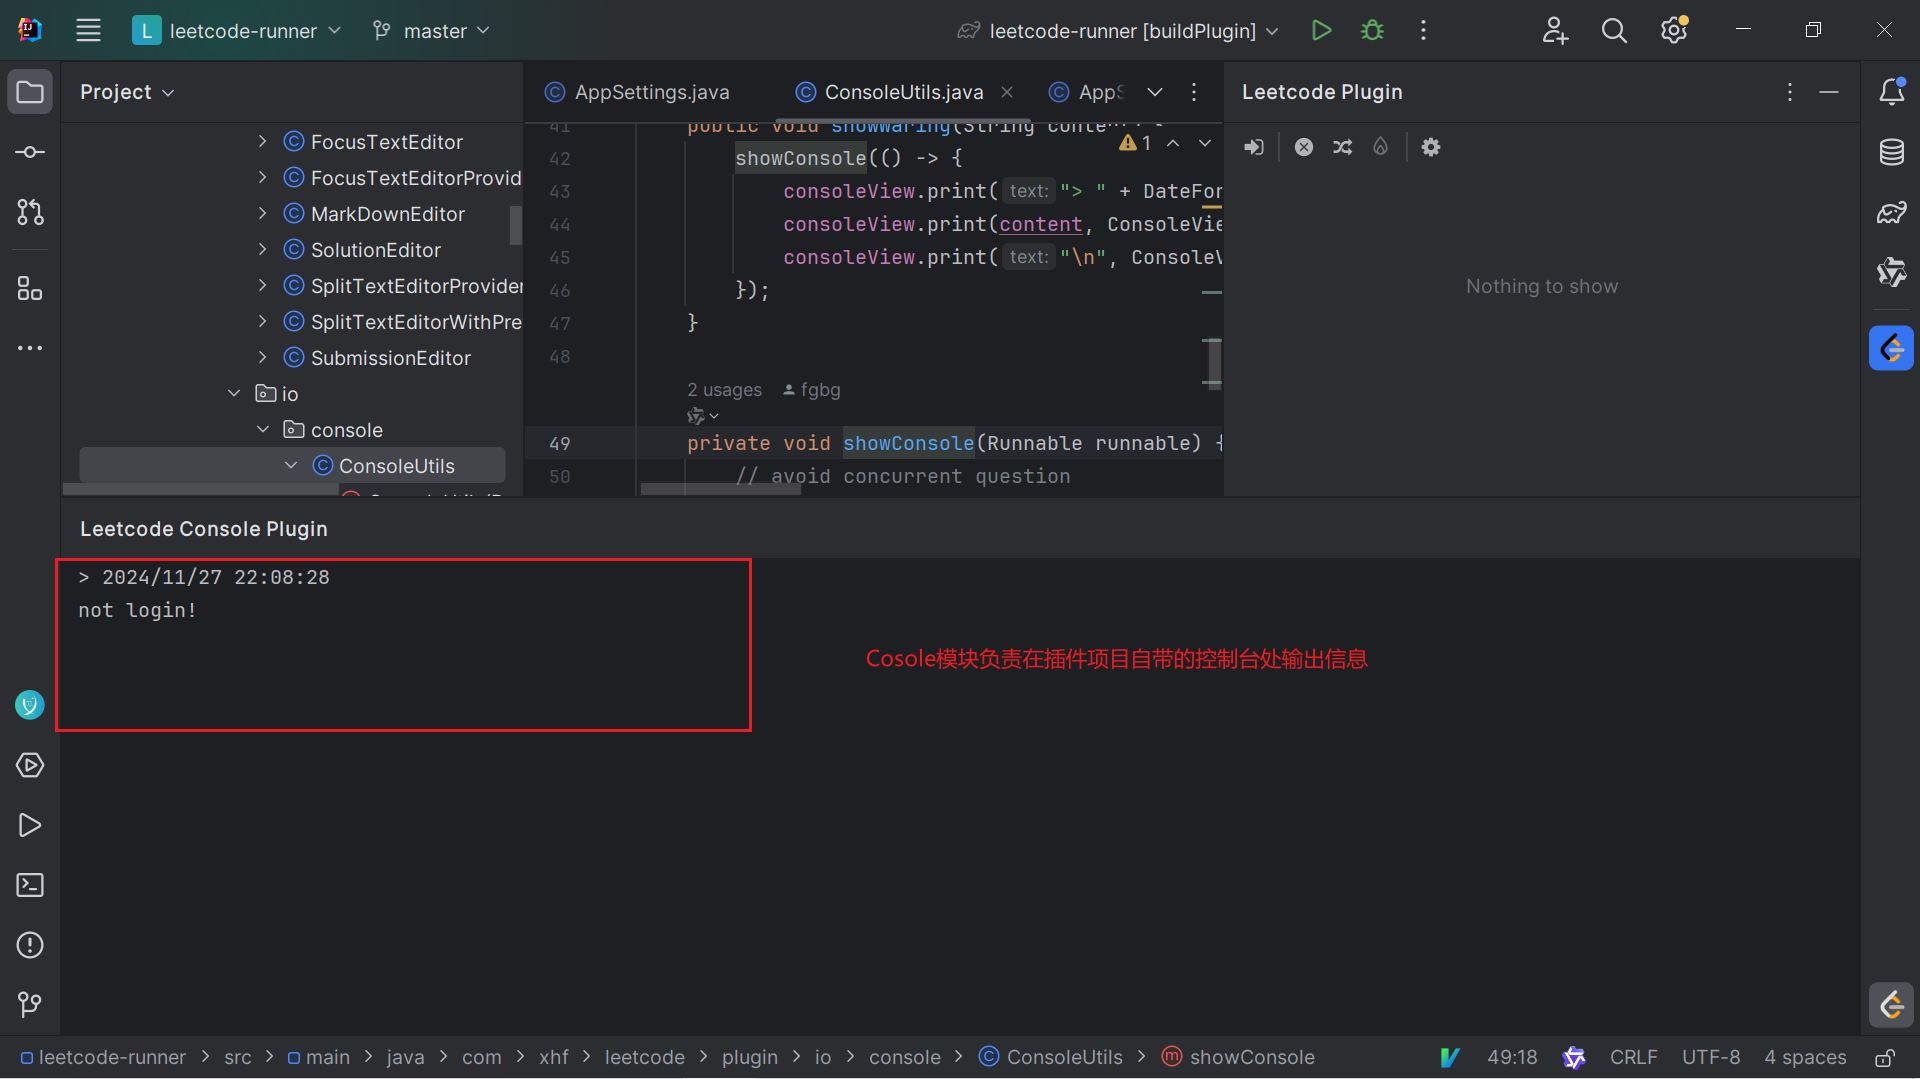The width and height of the screenshot is (1920, 1079).
Task: Open the Notifications bell
Action: tap(1891, 92)
